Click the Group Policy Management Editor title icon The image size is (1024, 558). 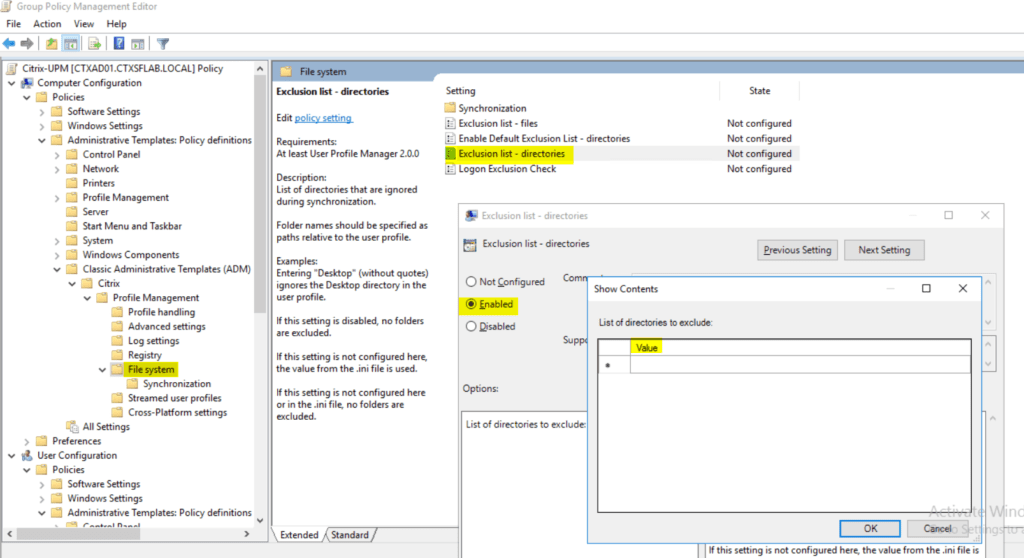pos(7,7)
